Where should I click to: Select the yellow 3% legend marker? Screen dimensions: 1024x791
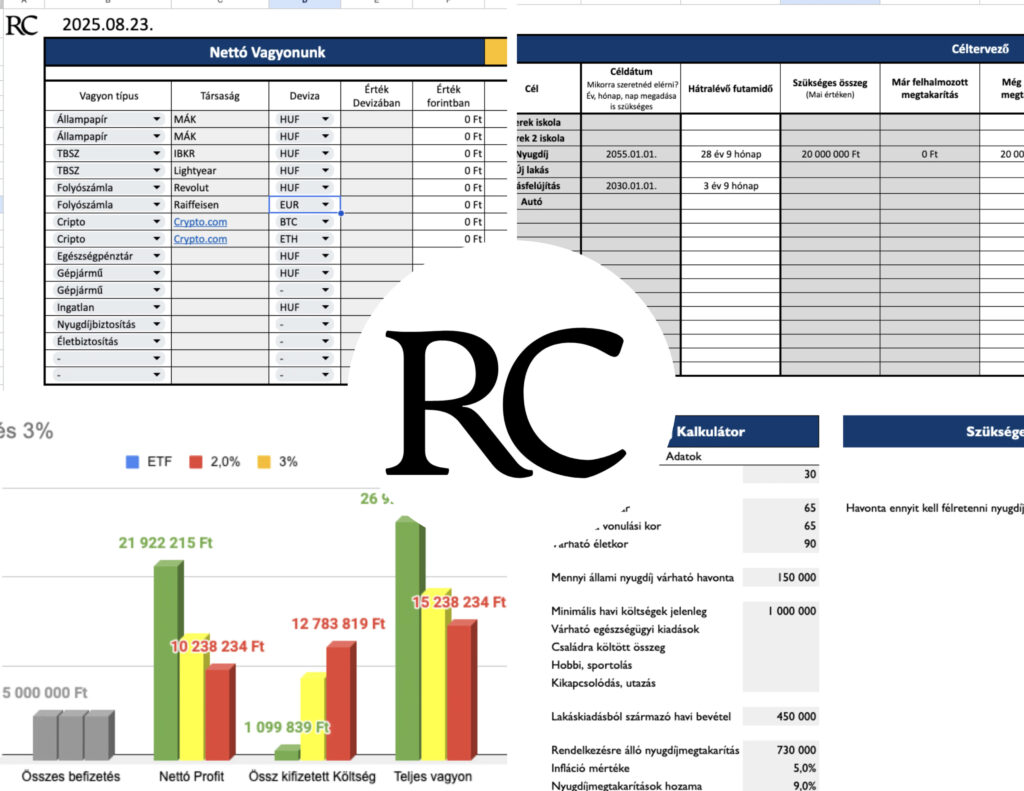265,461
